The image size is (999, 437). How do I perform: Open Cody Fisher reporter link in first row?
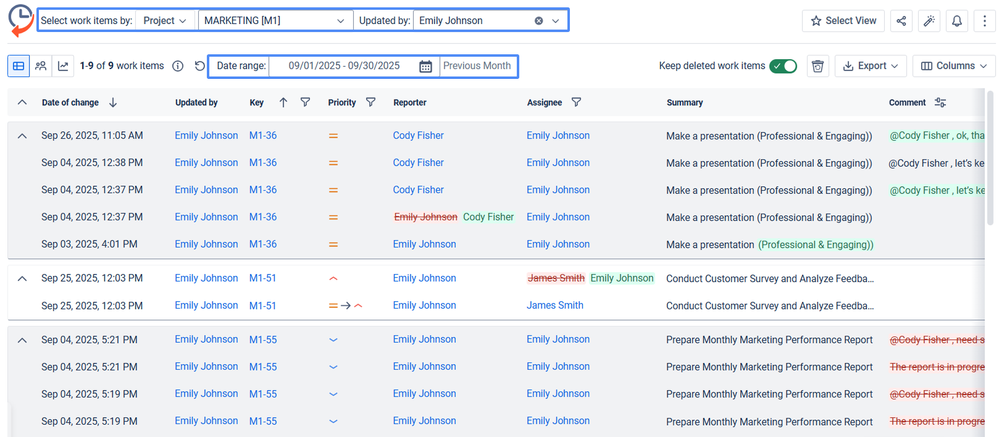[418, 135]
